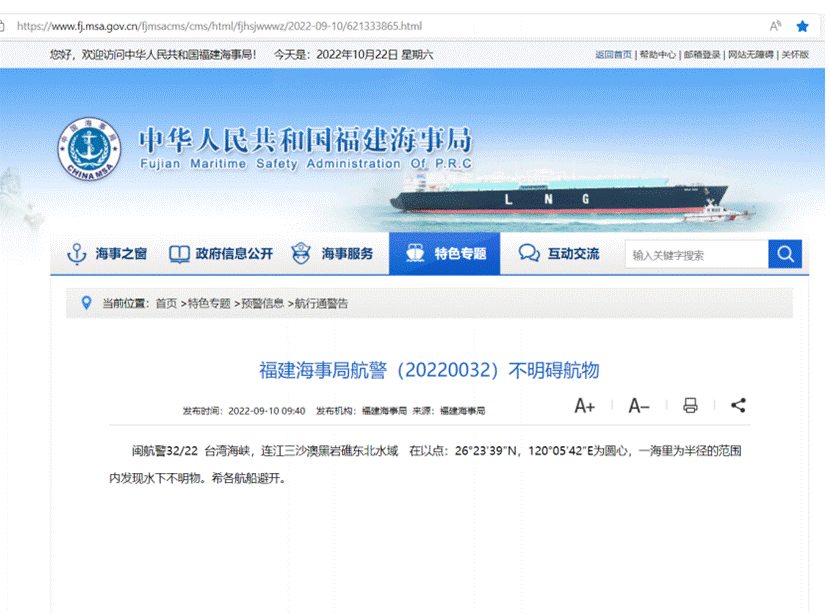This screenshot has width=830, height=615.
Task: Click the article text 闽航警32/22
Action: coord(164,451)
